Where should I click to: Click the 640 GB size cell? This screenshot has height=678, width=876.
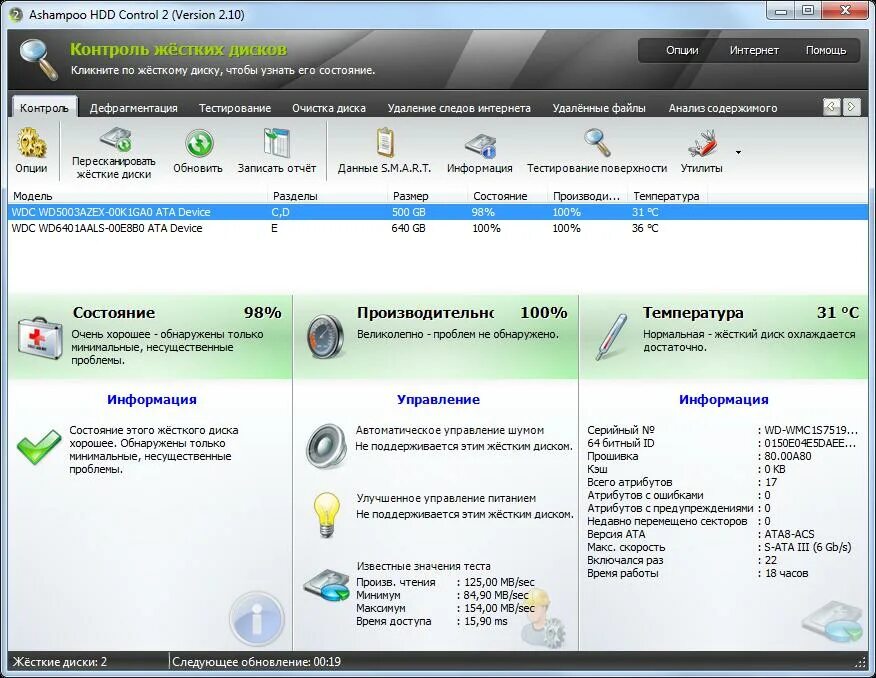[x=408, y=228]
